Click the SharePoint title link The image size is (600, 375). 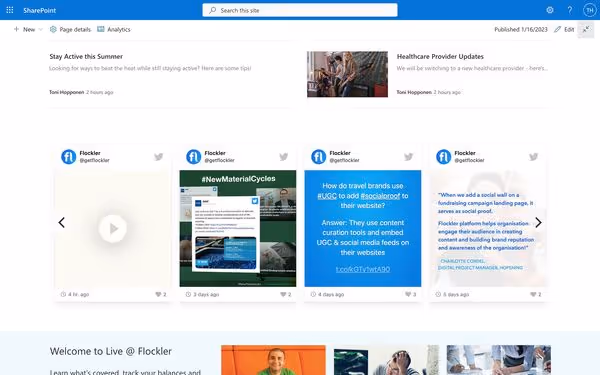click(39, 10)
